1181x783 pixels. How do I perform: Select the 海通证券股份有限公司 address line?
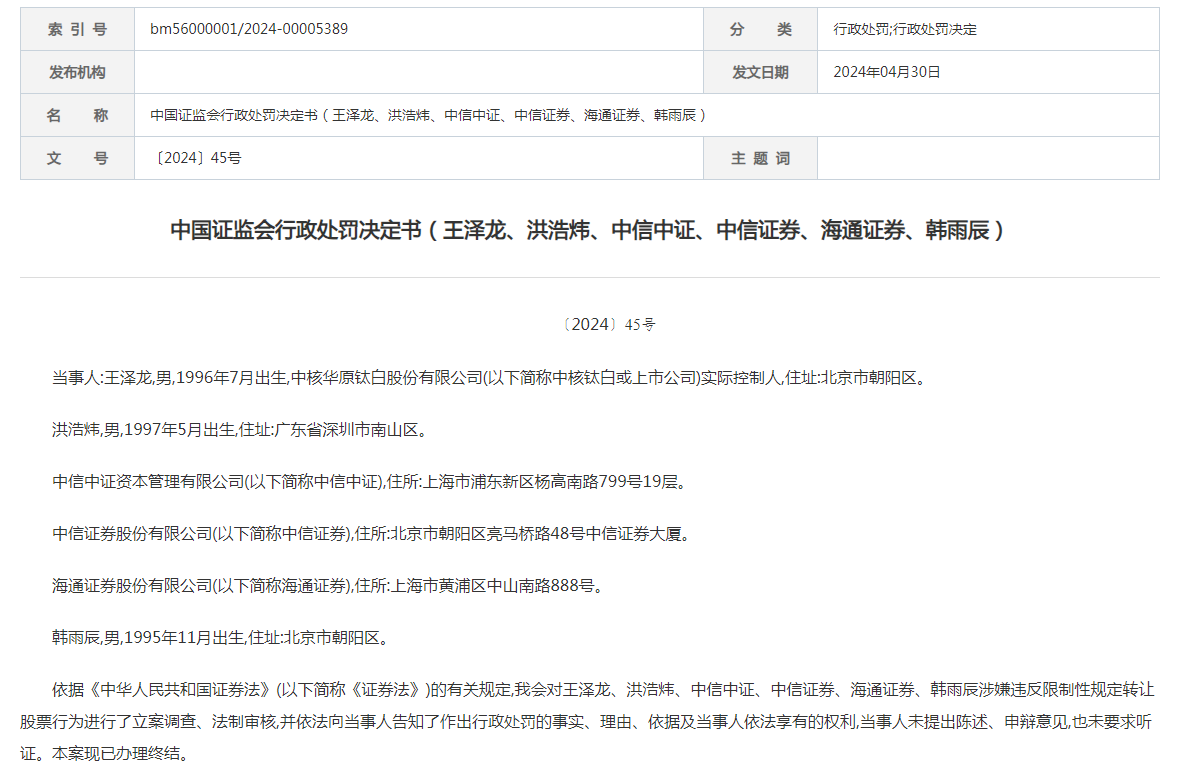(x=328, y=586)
